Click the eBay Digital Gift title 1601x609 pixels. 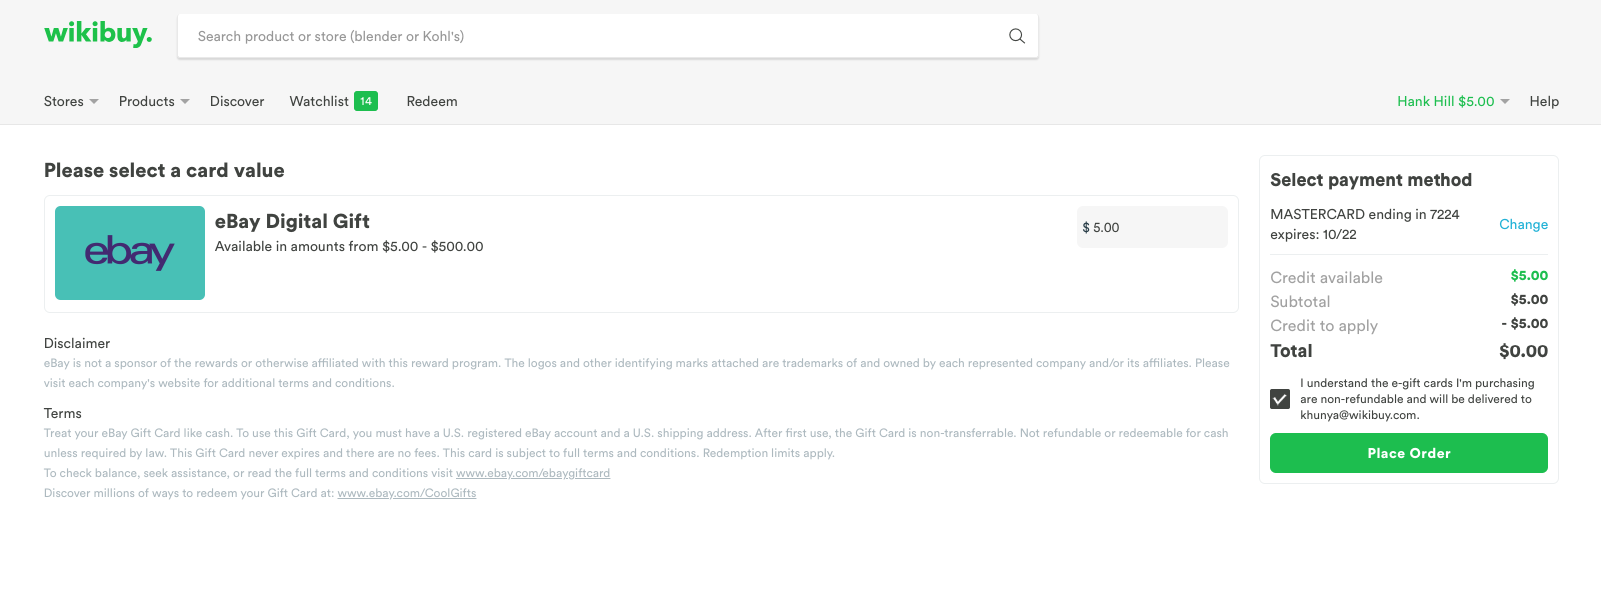click(x=292, y=221)
